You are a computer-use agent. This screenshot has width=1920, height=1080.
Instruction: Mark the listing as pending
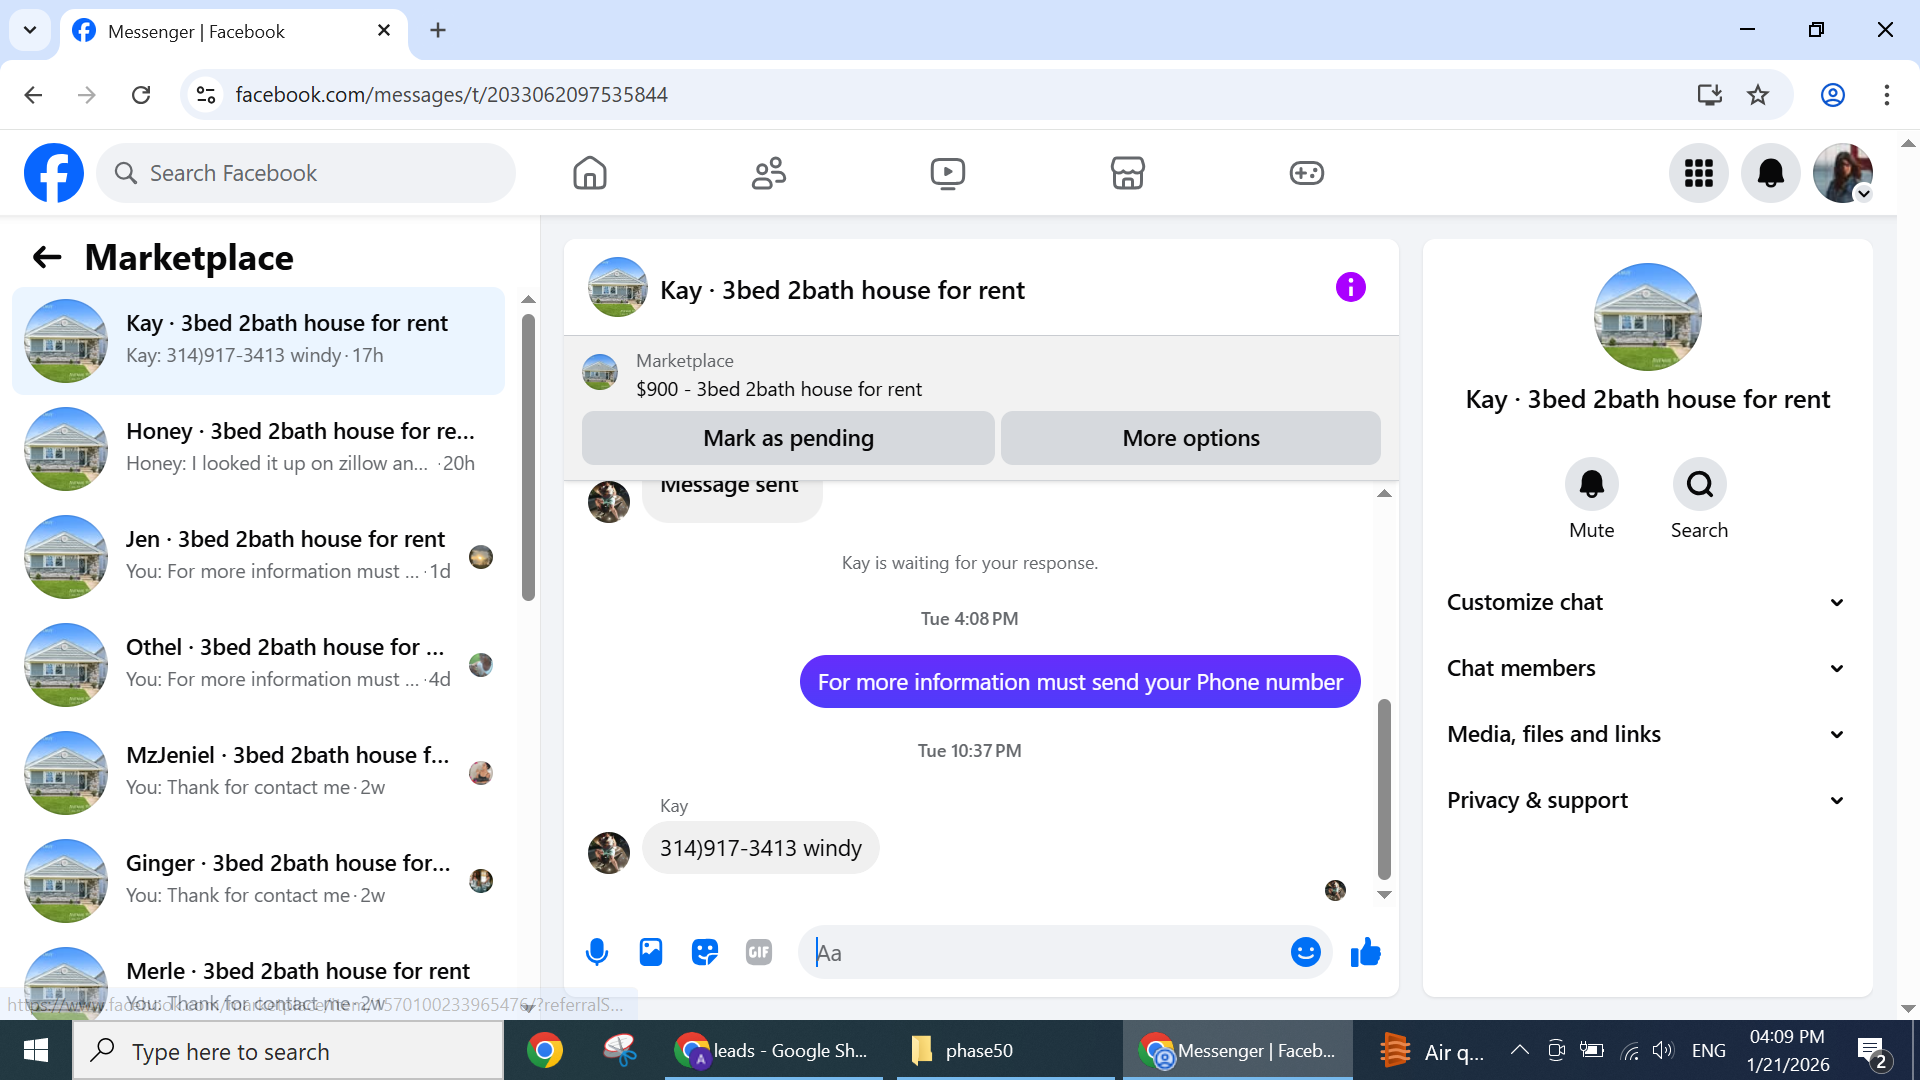788,438
